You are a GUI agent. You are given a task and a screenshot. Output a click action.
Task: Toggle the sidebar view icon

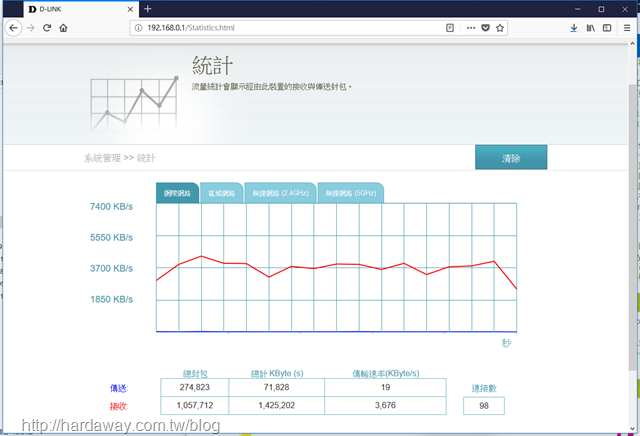tap(607, 27)
